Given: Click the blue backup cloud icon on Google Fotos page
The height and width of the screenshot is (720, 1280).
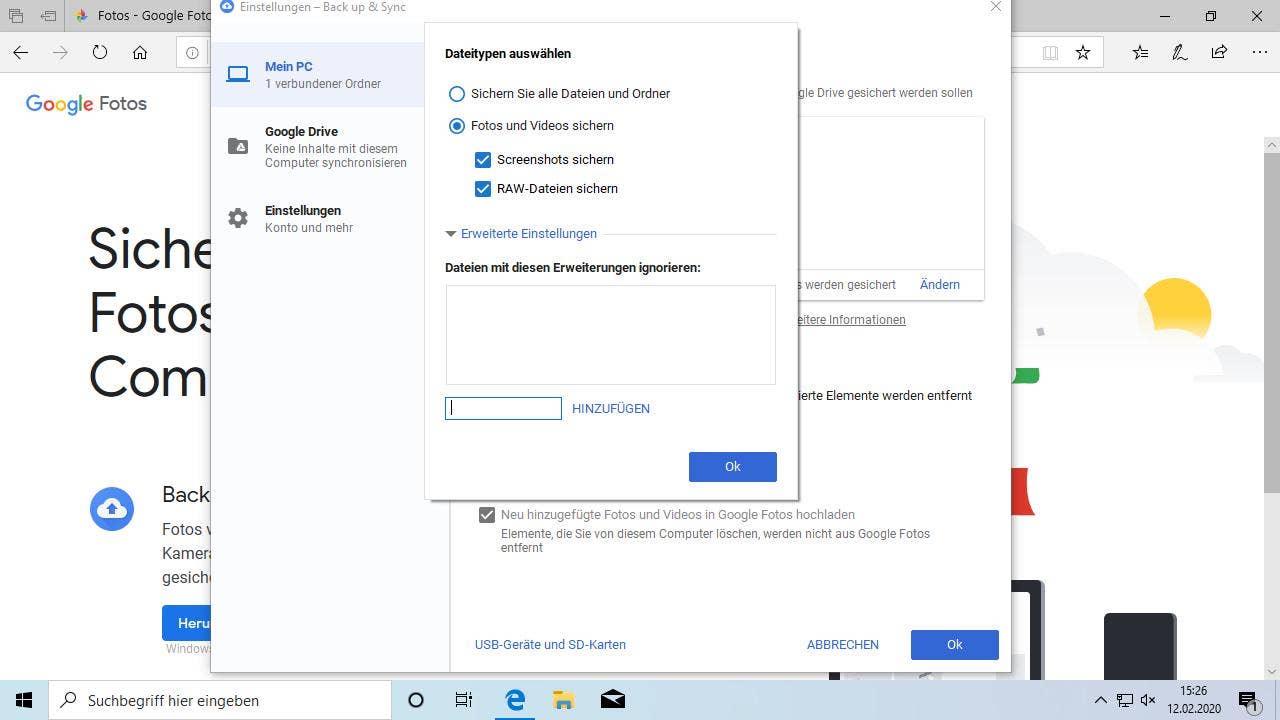Looking at the screenshot, I should pyautogui.click(x=112, y=509).
